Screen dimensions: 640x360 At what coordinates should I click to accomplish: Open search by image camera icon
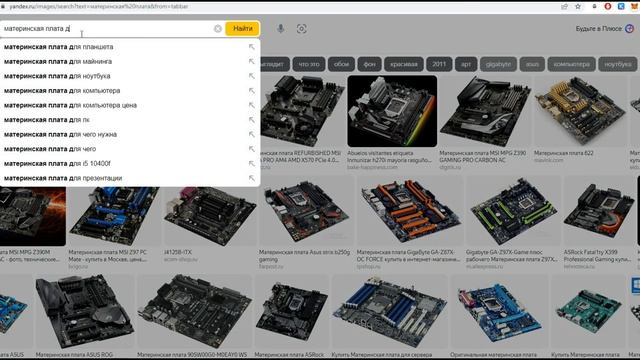(302, 29)
